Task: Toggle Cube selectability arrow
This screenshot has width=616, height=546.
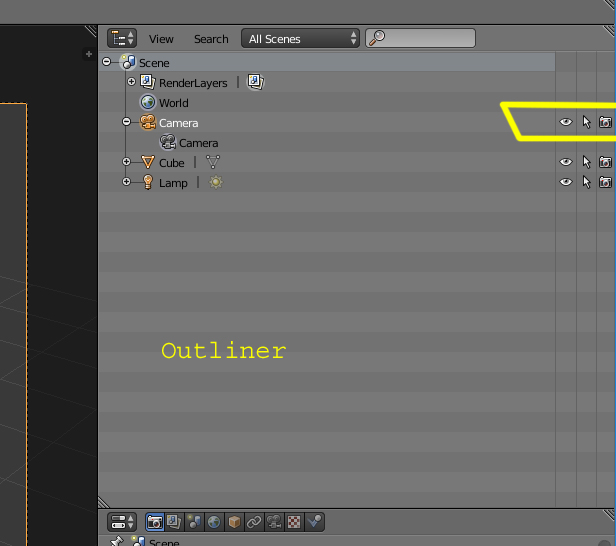Action: tap(587, 162)
